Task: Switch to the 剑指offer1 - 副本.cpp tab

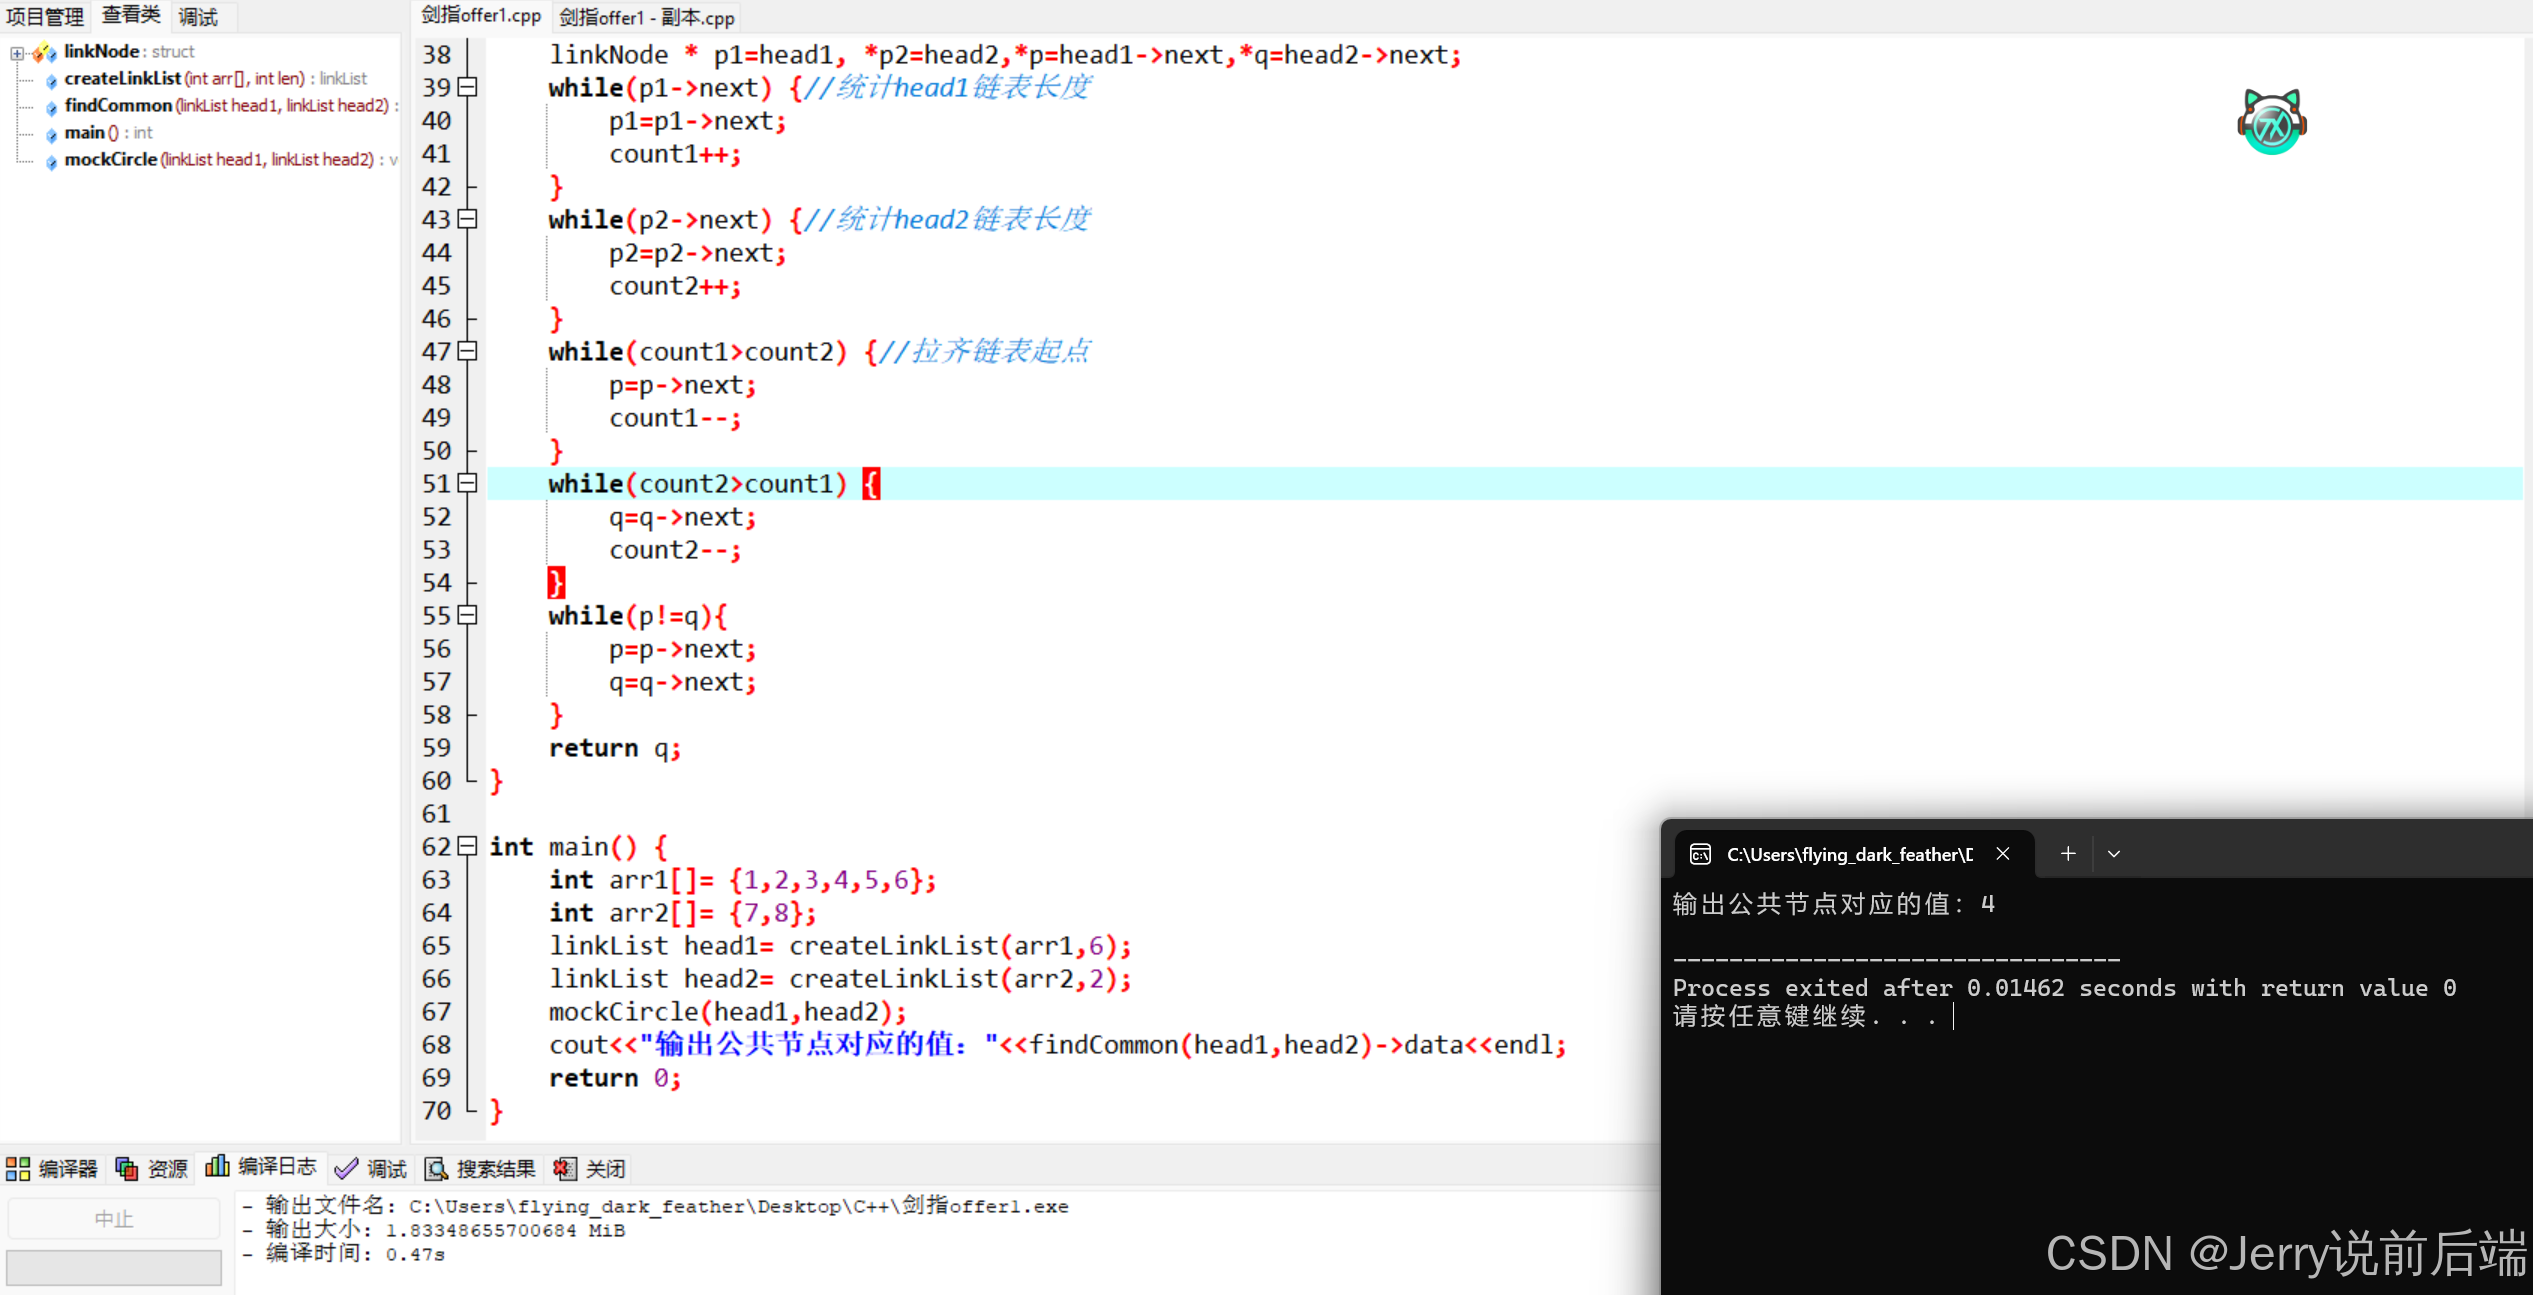Action: [647, 17]
